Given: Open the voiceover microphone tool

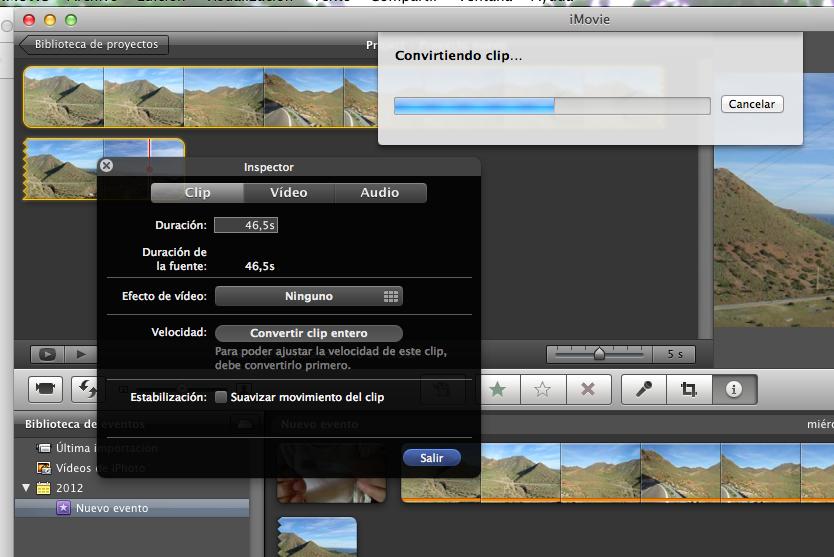Looking at the screenshot, I should pos(644,390).
